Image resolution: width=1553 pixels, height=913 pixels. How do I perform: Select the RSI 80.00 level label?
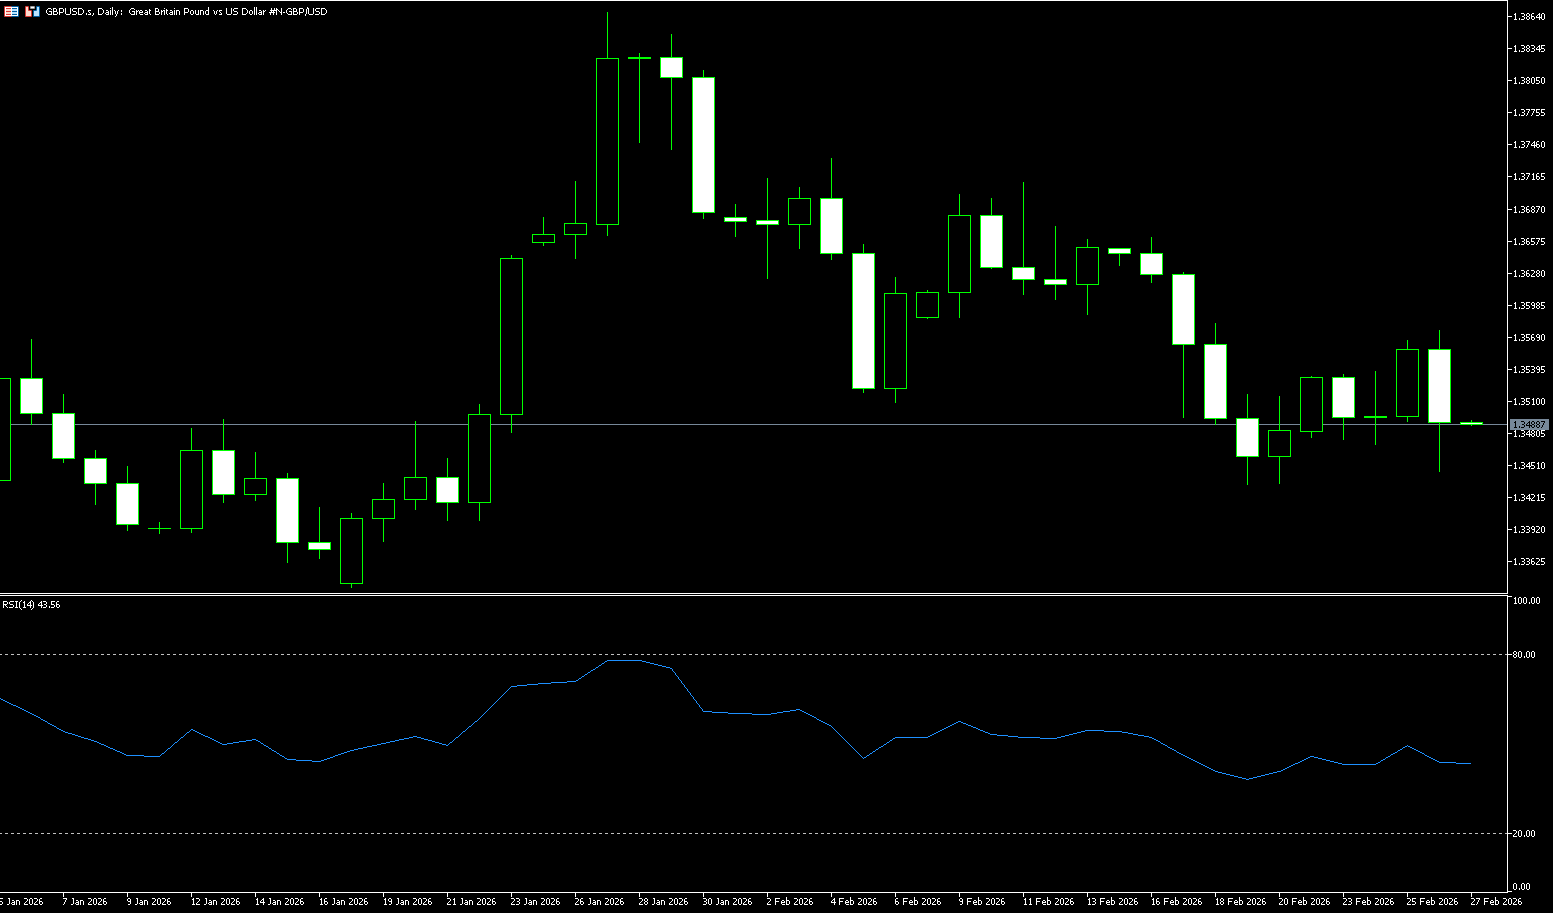coord(1526,655)
